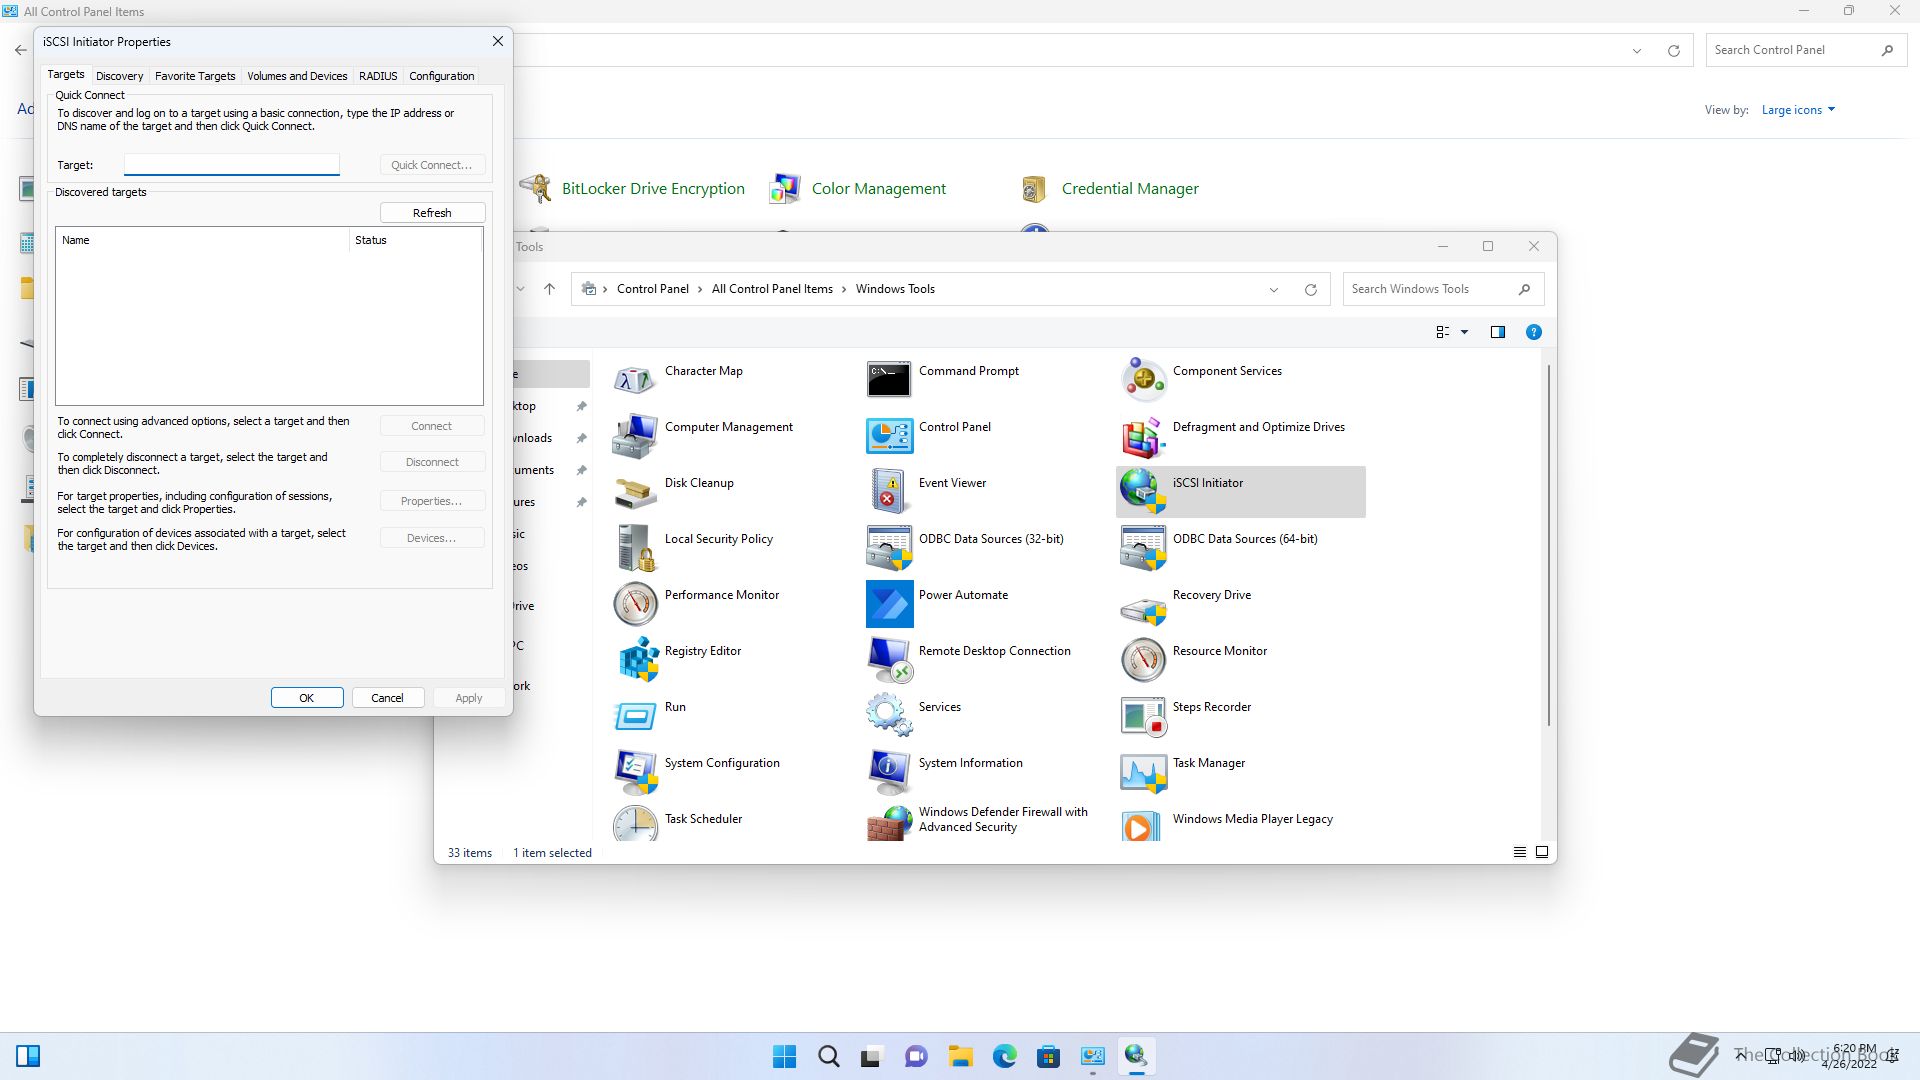Open System Information icon
The height and width of the screenshot is (1080, 1920).
click(889, 771)
